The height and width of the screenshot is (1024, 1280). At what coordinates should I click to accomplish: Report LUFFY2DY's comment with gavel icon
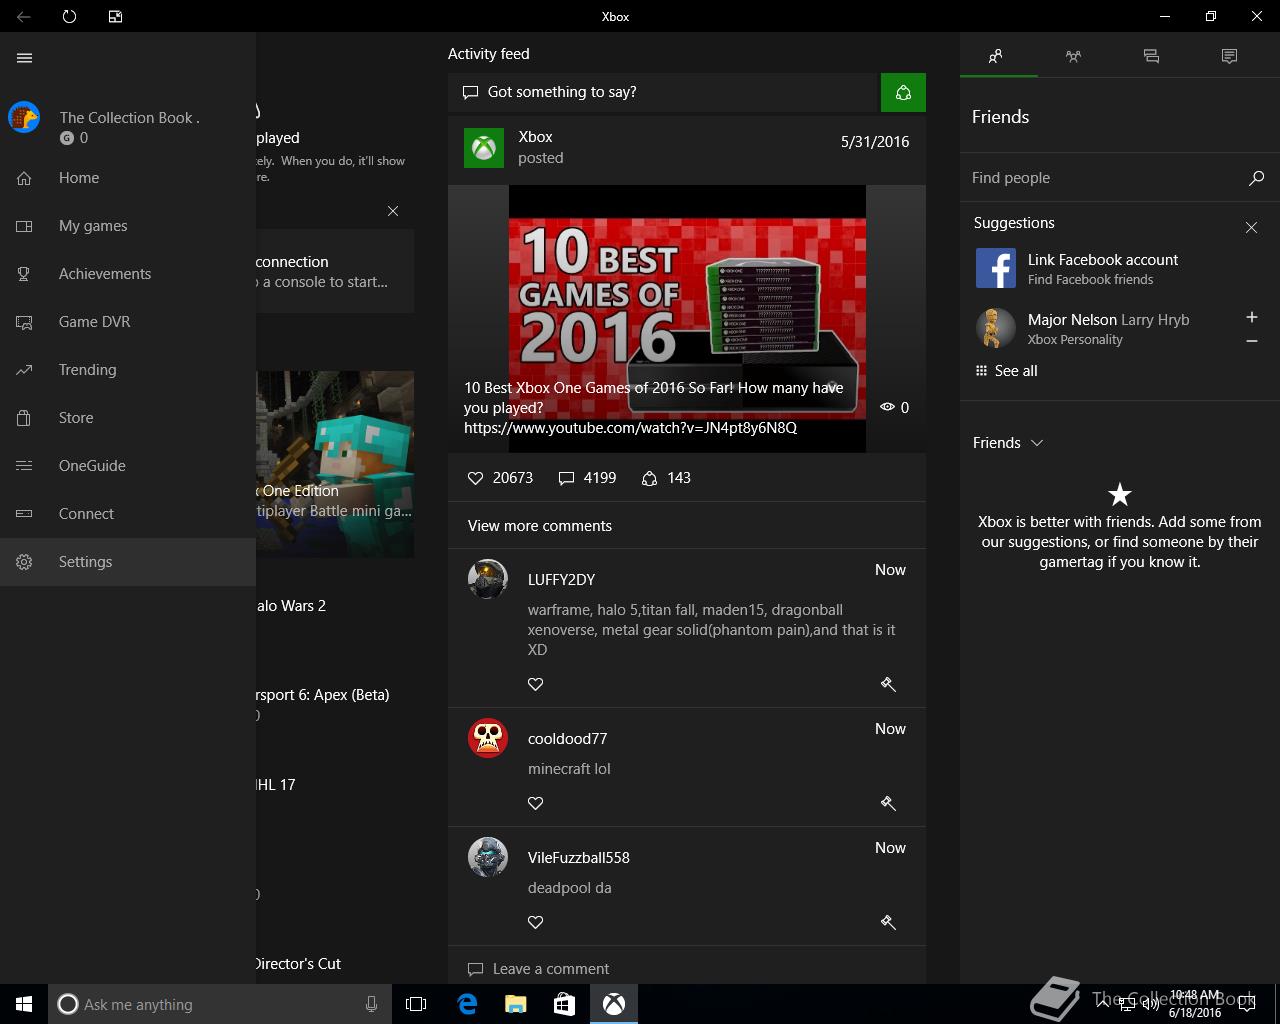point(888,684)
